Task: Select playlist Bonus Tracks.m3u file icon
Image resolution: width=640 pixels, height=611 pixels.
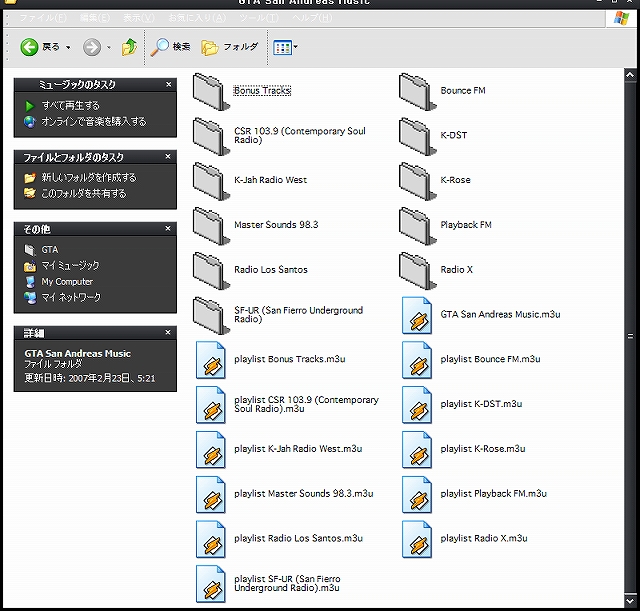Action: pos(211,360)
